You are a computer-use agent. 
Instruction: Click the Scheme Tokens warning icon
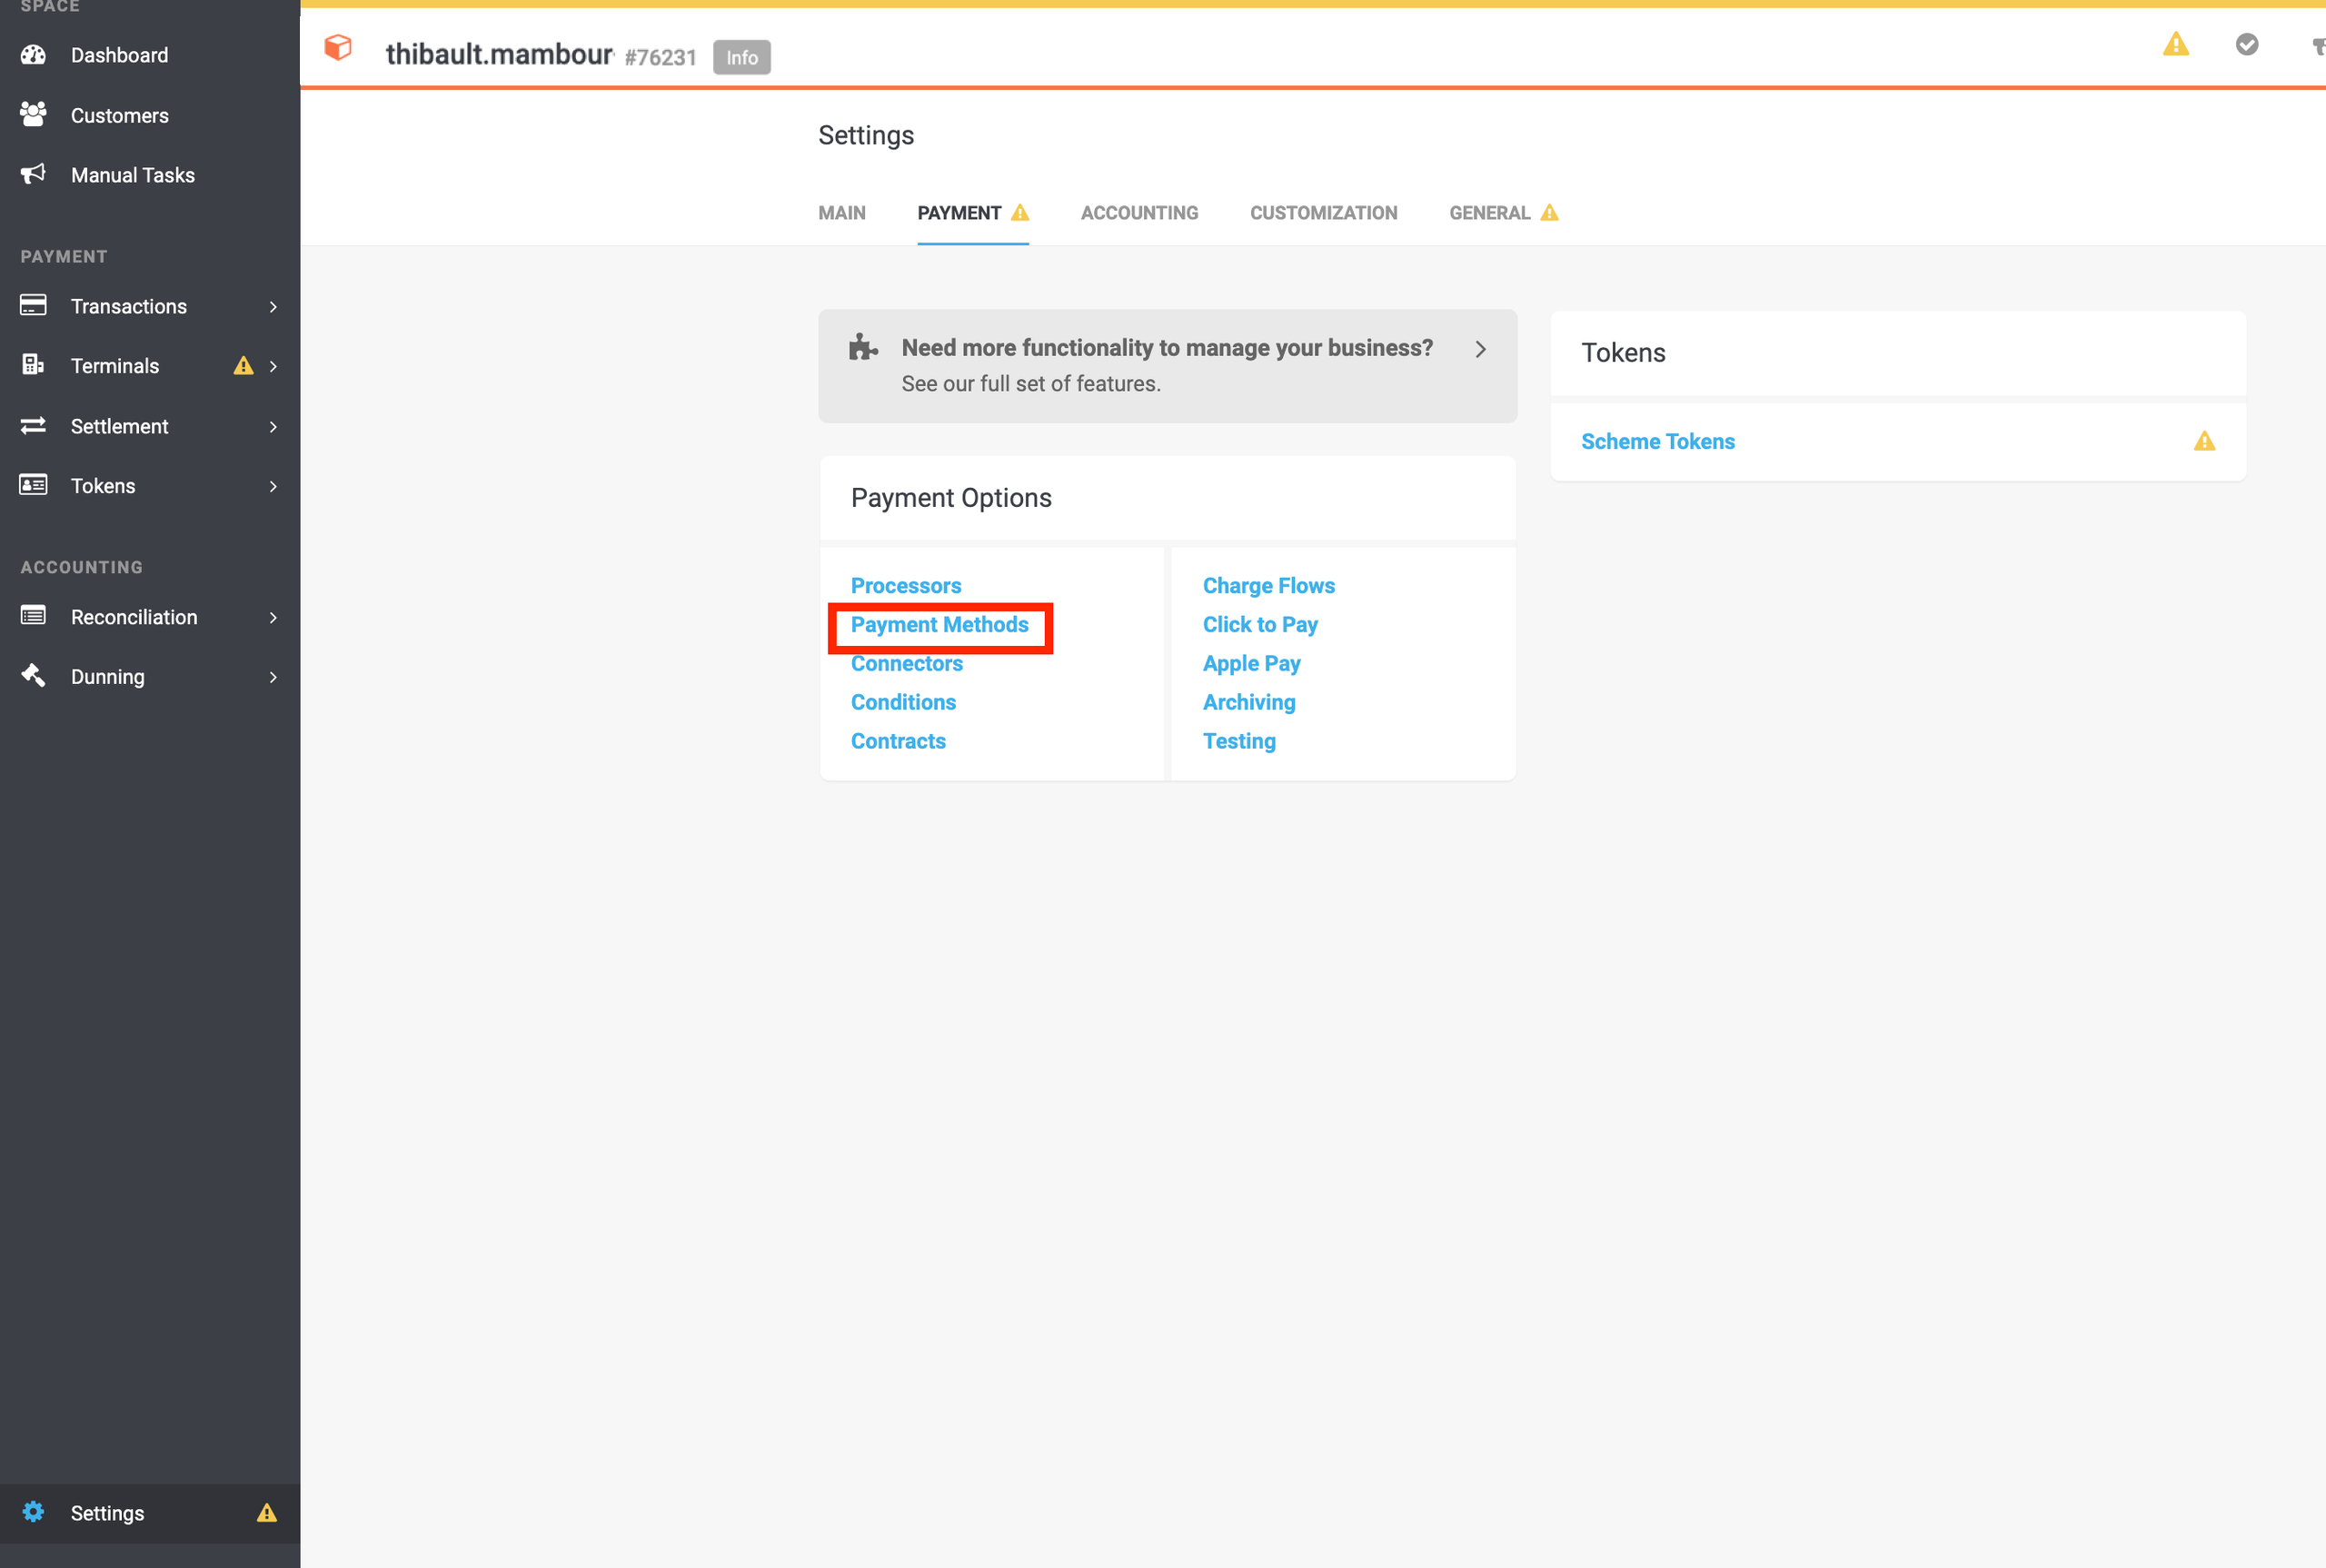tap(2204, 441)
